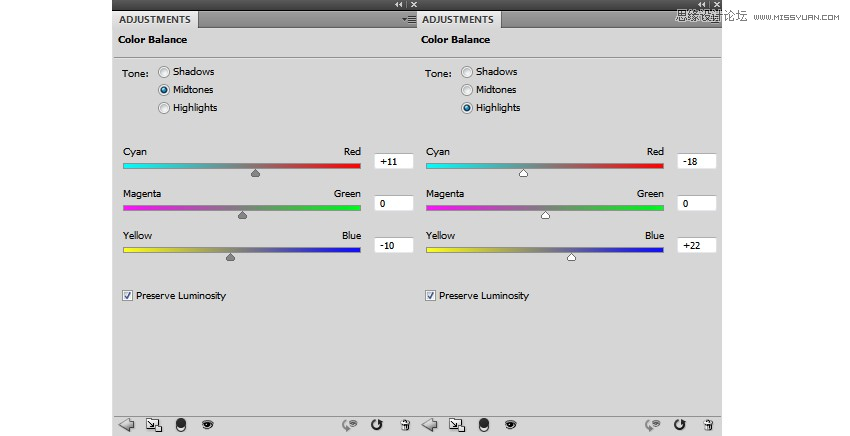Screen dimensions: 850x436
Task: Click Magenta-Green slider handle in right panel
Action: pyautogui.click(x=545, y=215)
